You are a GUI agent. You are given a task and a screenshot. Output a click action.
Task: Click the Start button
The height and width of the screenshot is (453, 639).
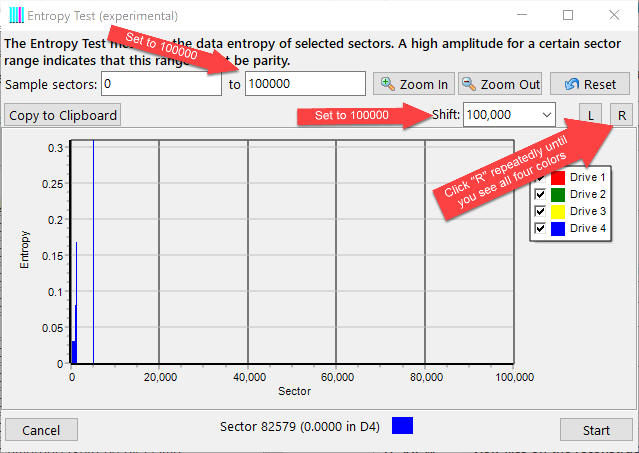pyautogui.click(x=596, y=429)
